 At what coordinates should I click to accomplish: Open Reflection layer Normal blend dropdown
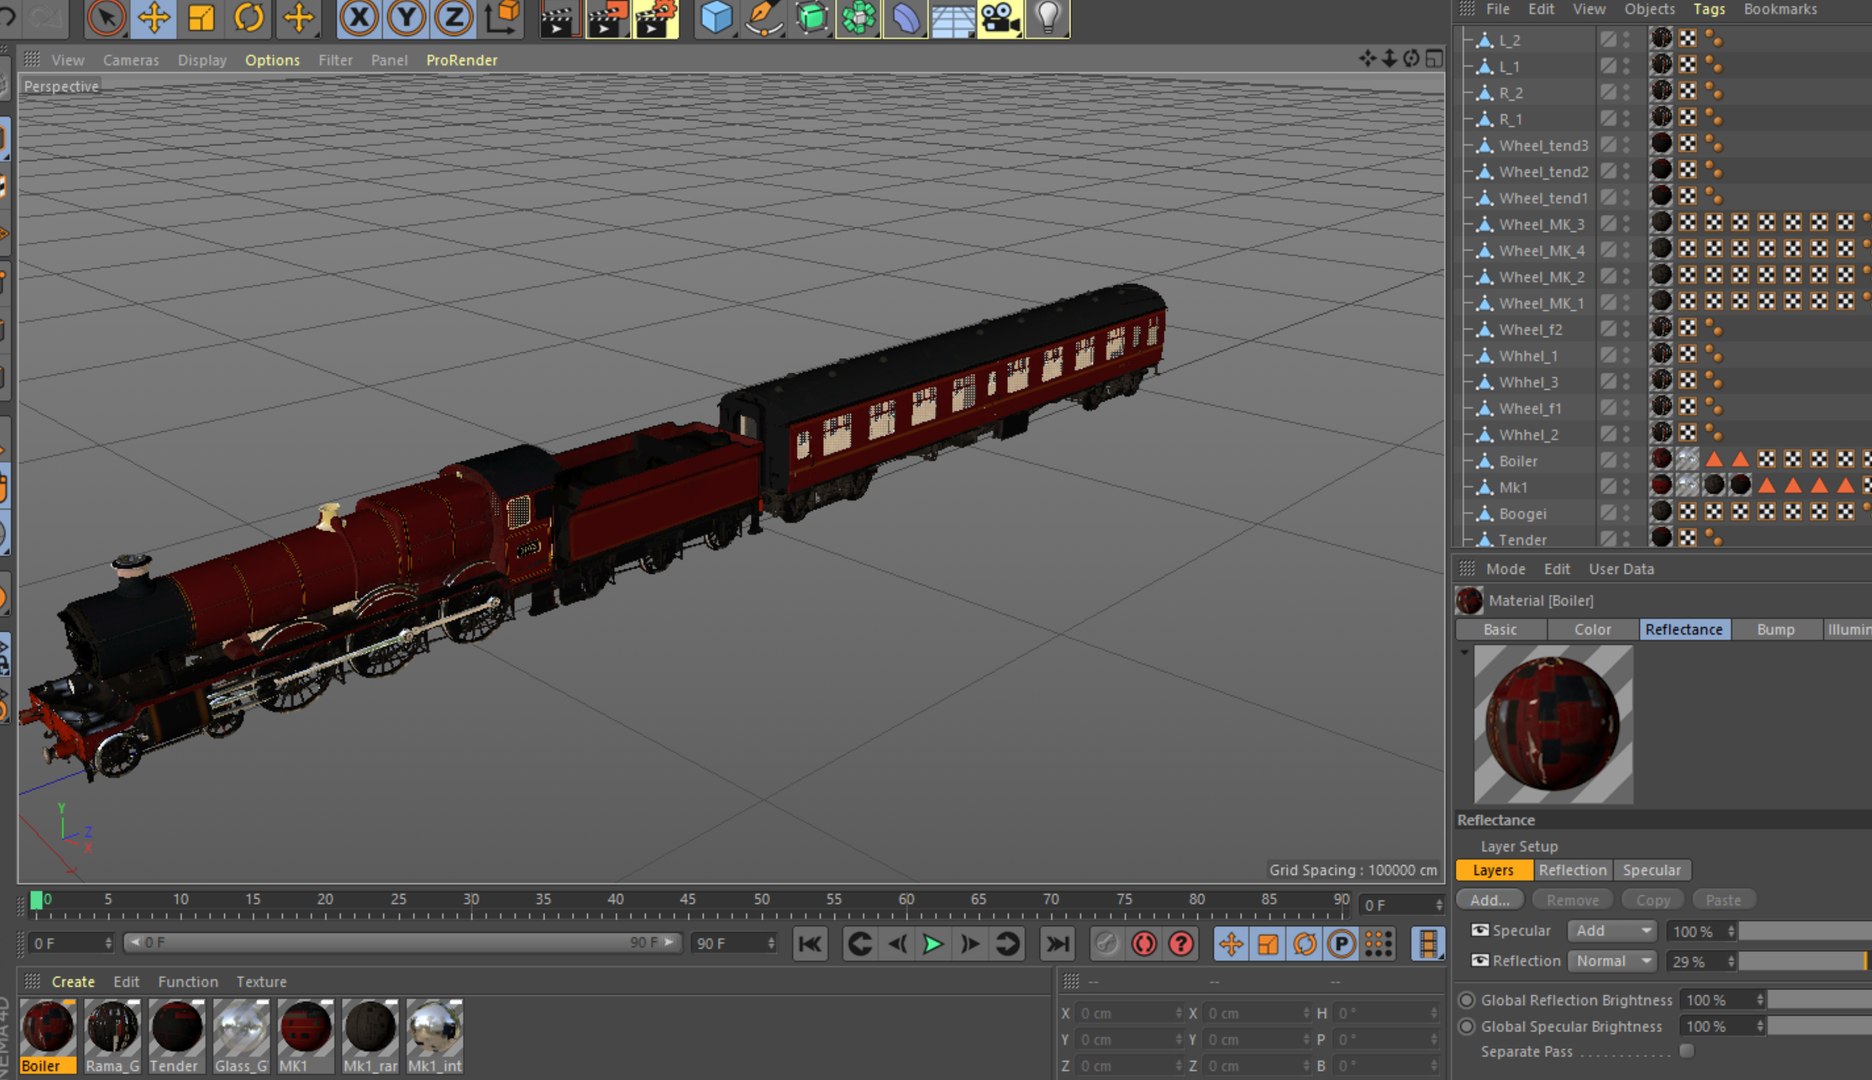pos(1612,961)
